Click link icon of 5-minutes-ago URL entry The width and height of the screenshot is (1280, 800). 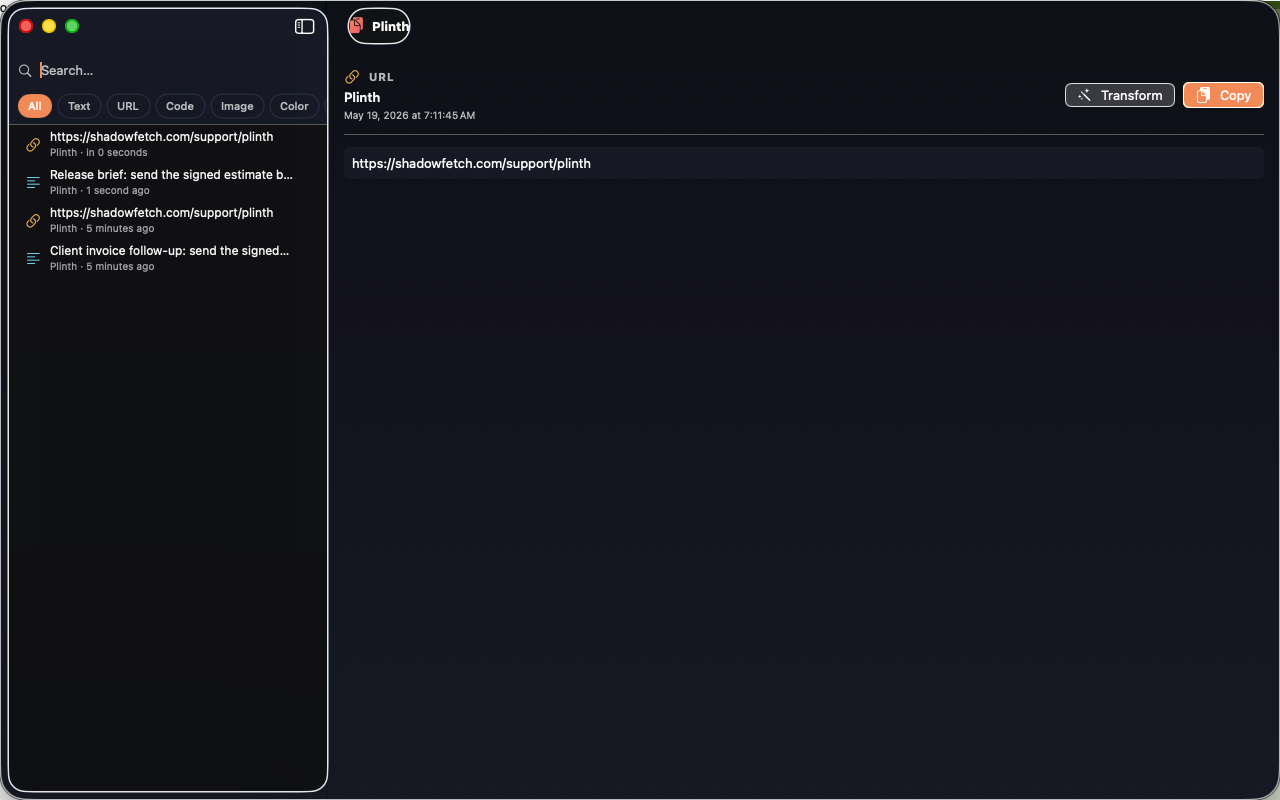point(33,221)
